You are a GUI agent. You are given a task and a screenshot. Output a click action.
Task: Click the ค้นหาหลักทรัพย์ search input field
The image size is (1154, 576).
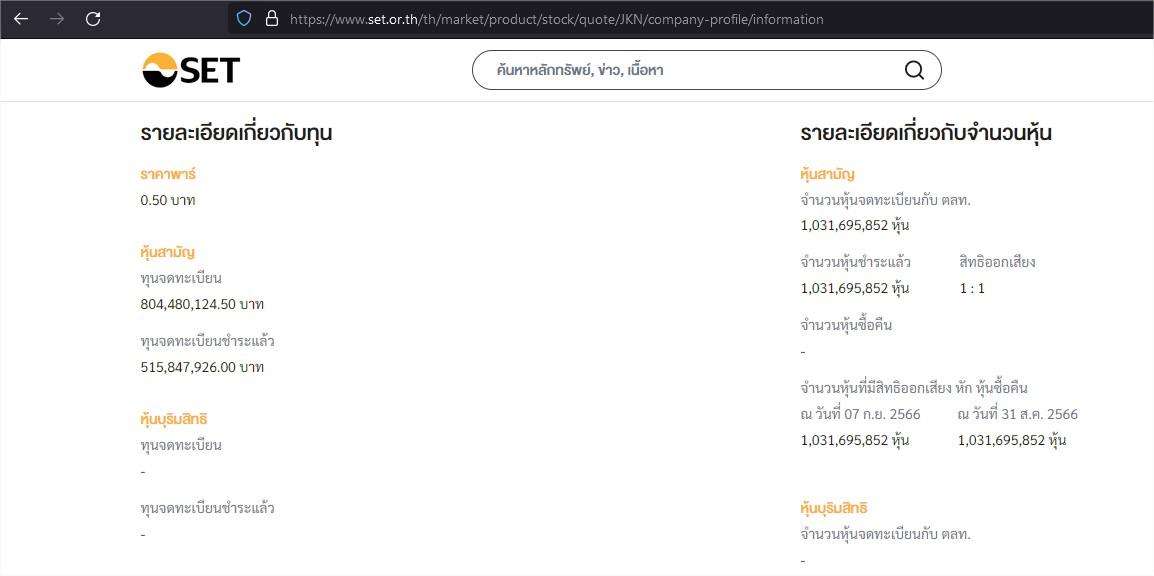pos(690,70)
